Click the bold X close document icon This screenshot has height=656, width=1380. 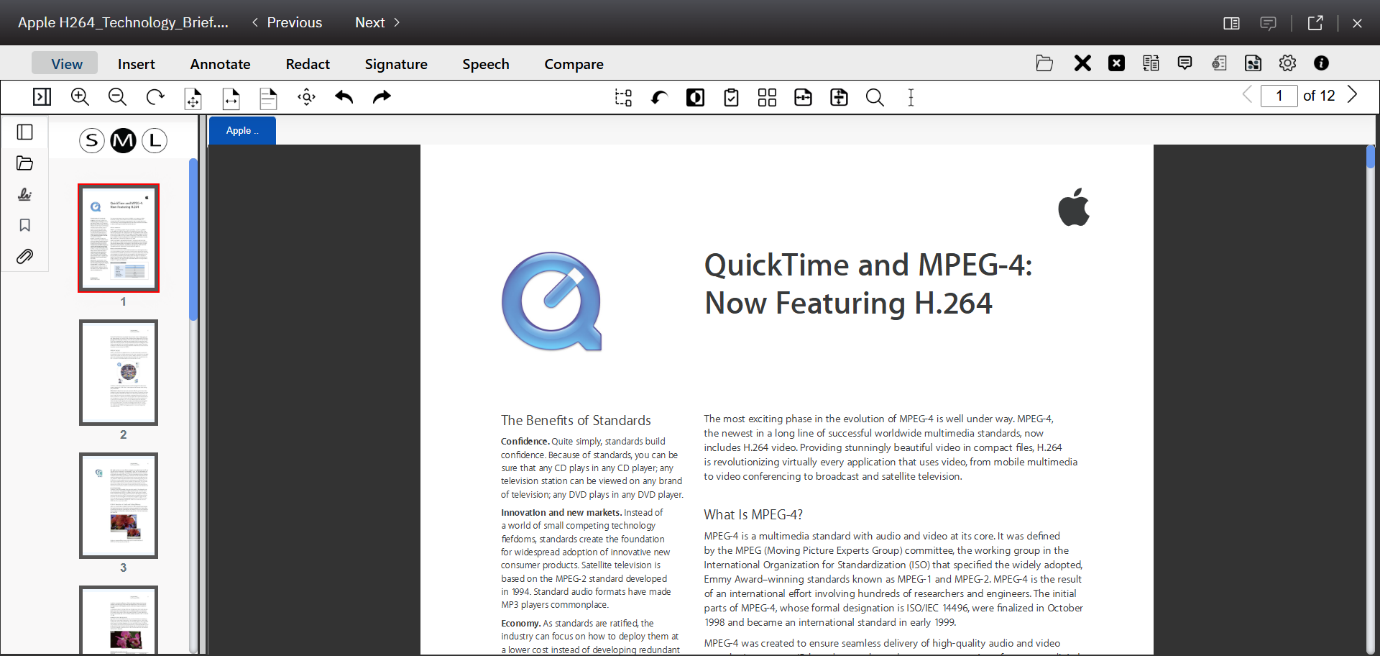pyautogui.click(x=1082, y=63)
